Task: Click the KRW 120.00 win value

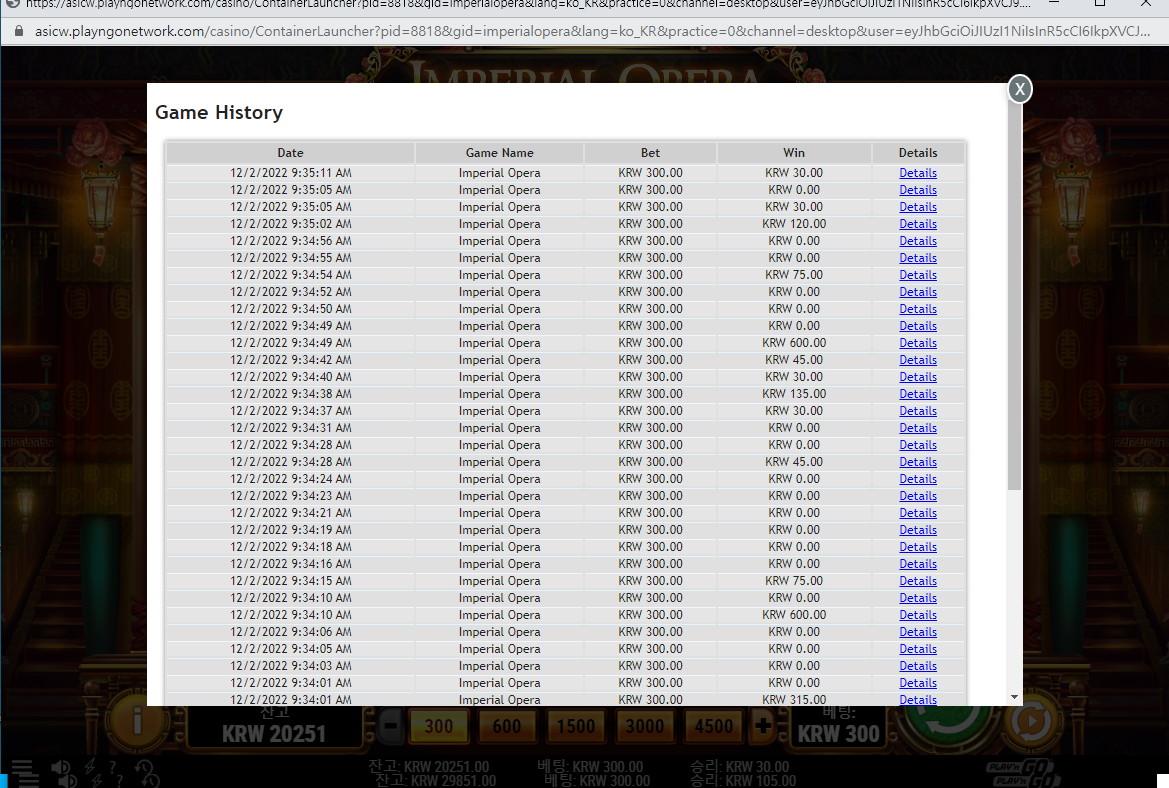Action: 794,224
